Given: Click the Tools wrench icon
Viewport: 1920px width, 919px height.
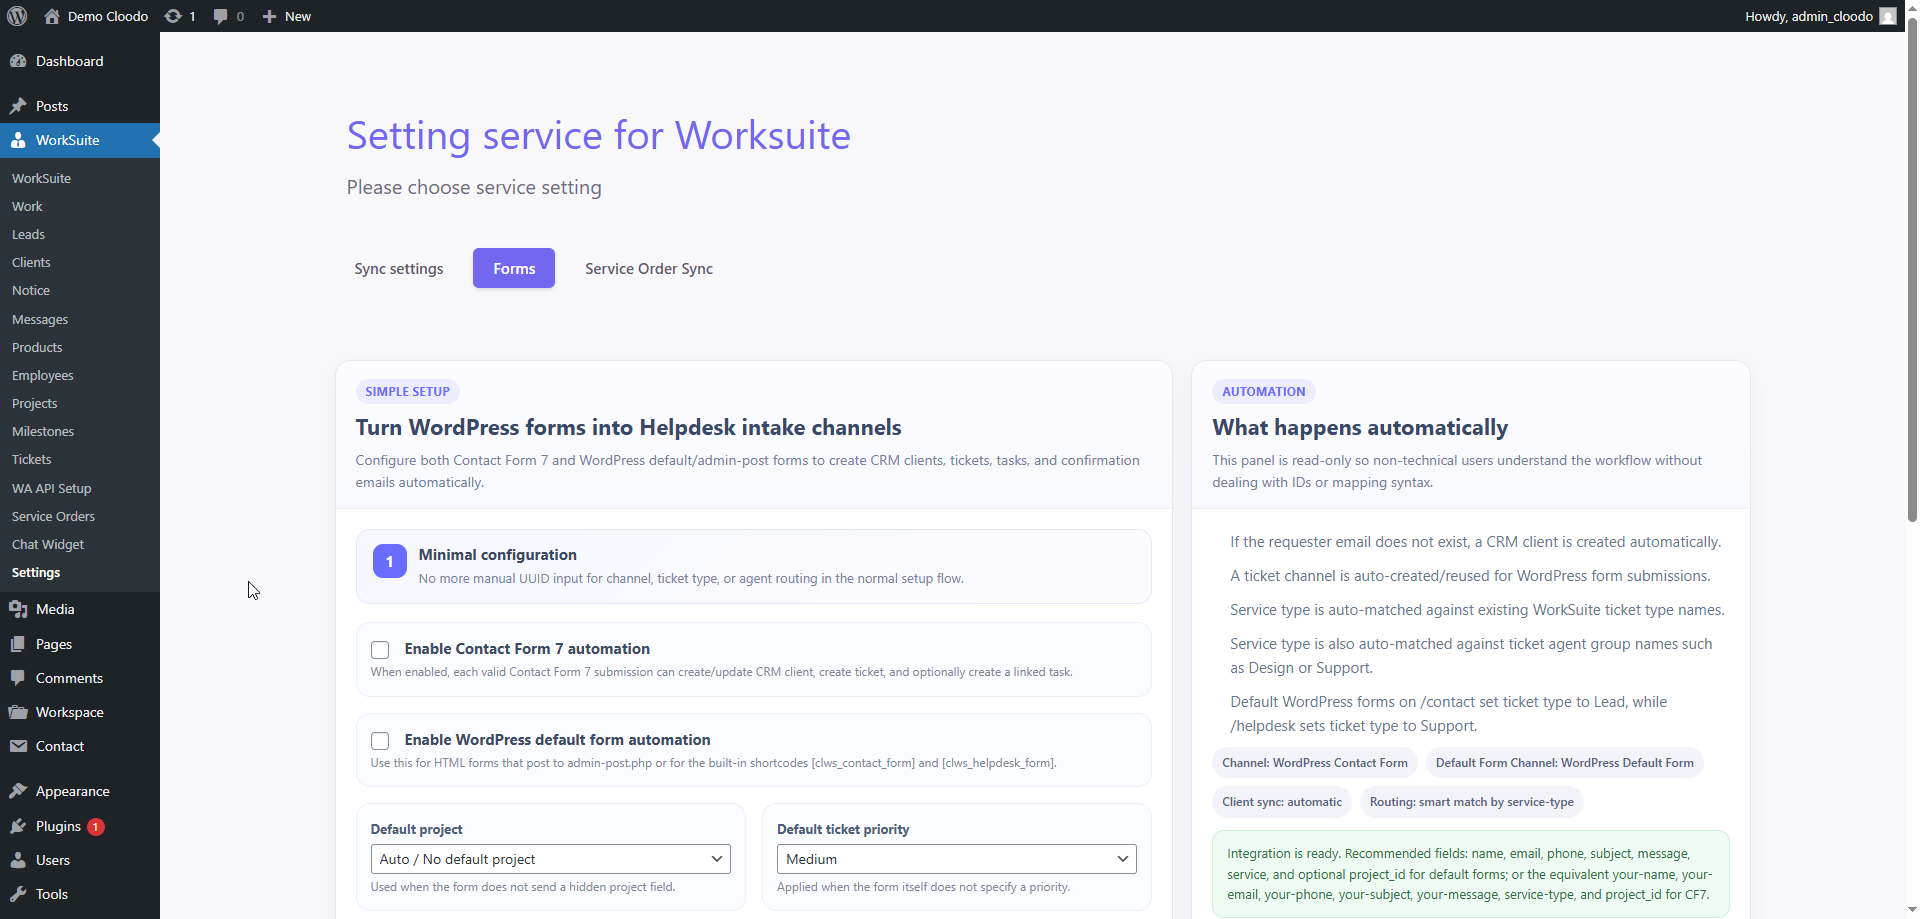Looking at the screenshot, I should tap(20, 894).
